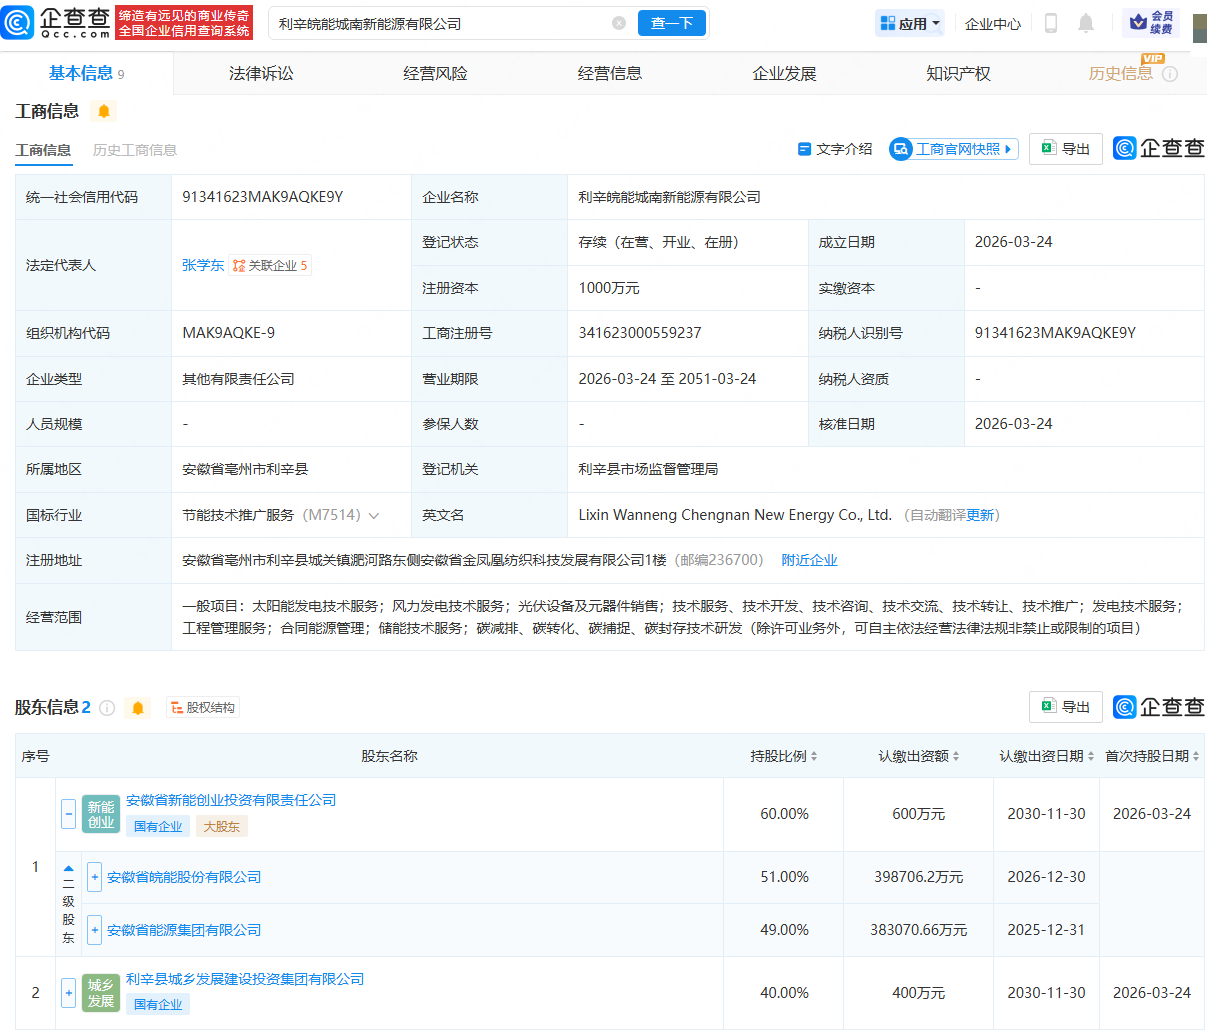Collapse the 安徽省新能创业投资 shareholder row
This screenshot has width=1207, height=1032.
(68, 814)
